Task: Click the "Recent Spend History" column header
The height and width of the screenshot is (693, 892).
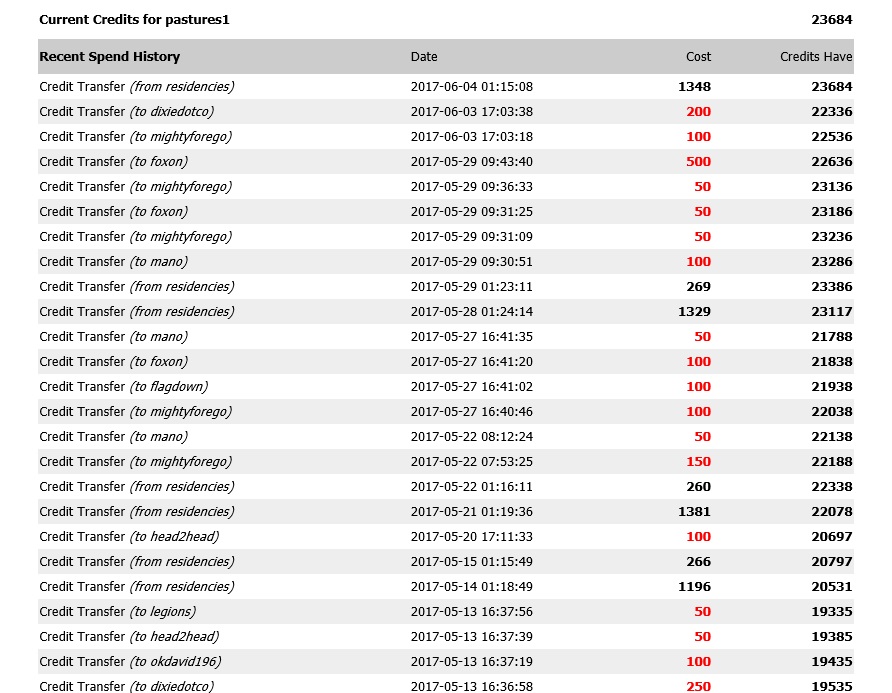Action: (110, 57)
